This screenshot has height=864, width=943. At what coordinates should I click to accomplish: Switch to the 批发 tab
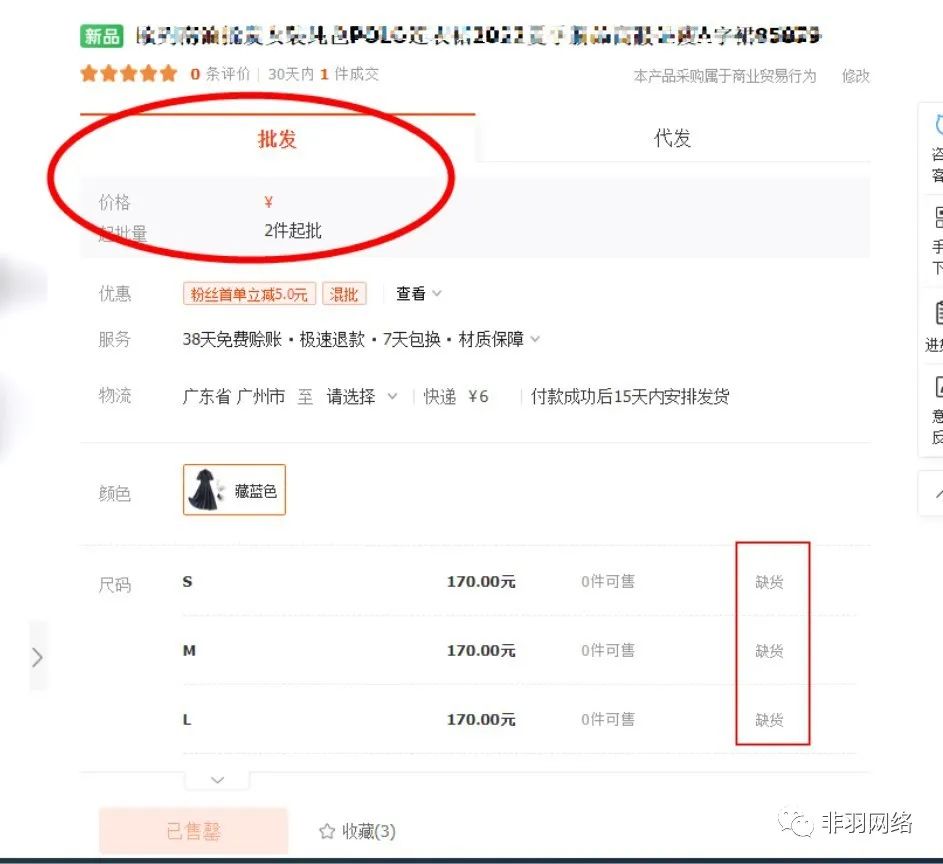point(277,139)
